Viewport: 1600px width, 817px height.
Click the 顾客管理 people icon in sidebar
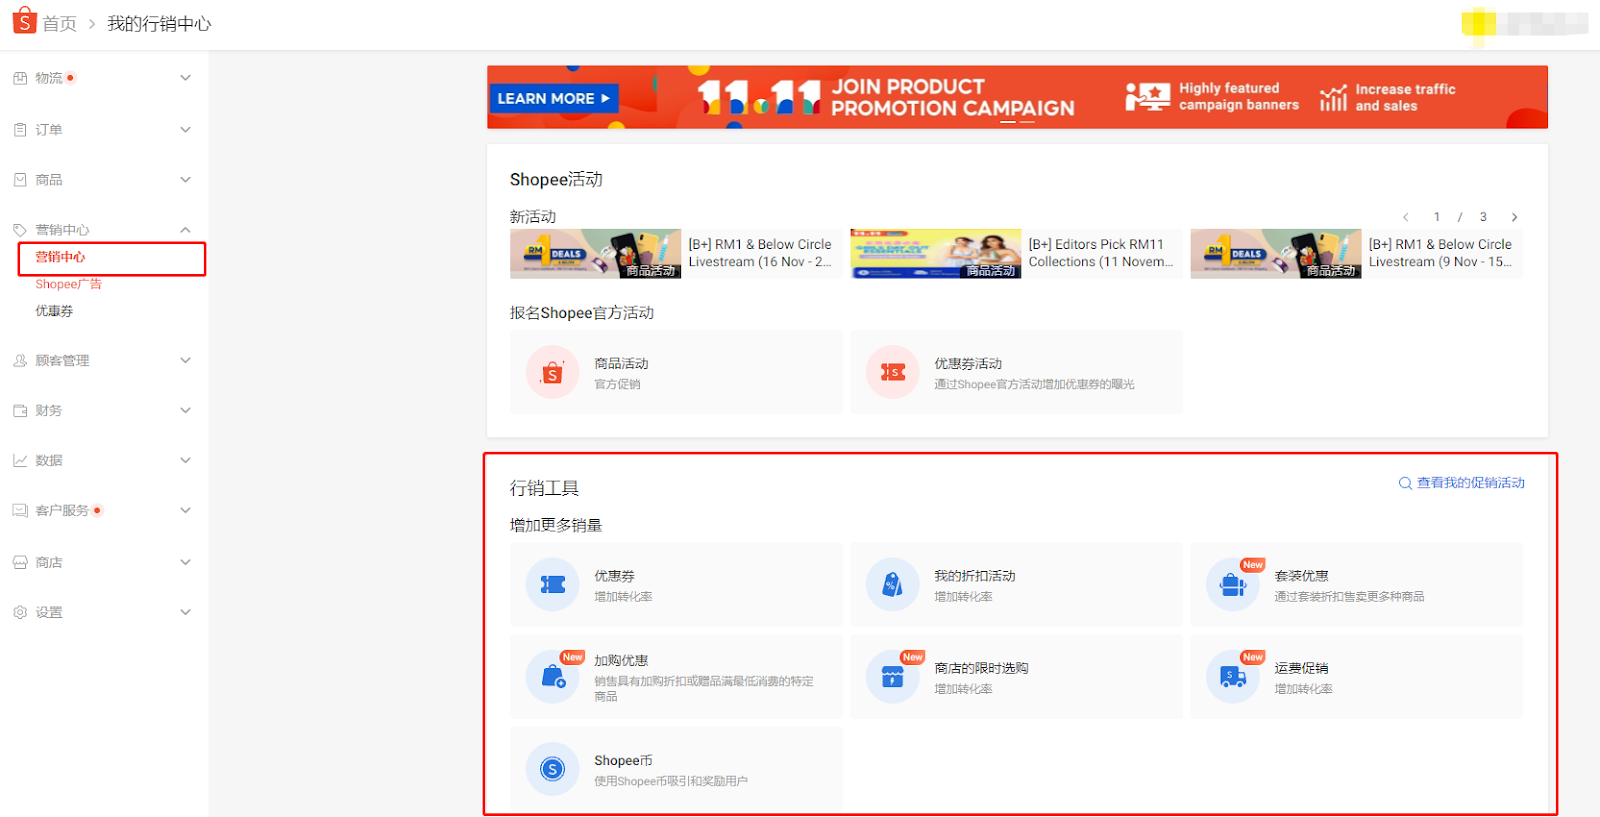[x=20, y=361]
